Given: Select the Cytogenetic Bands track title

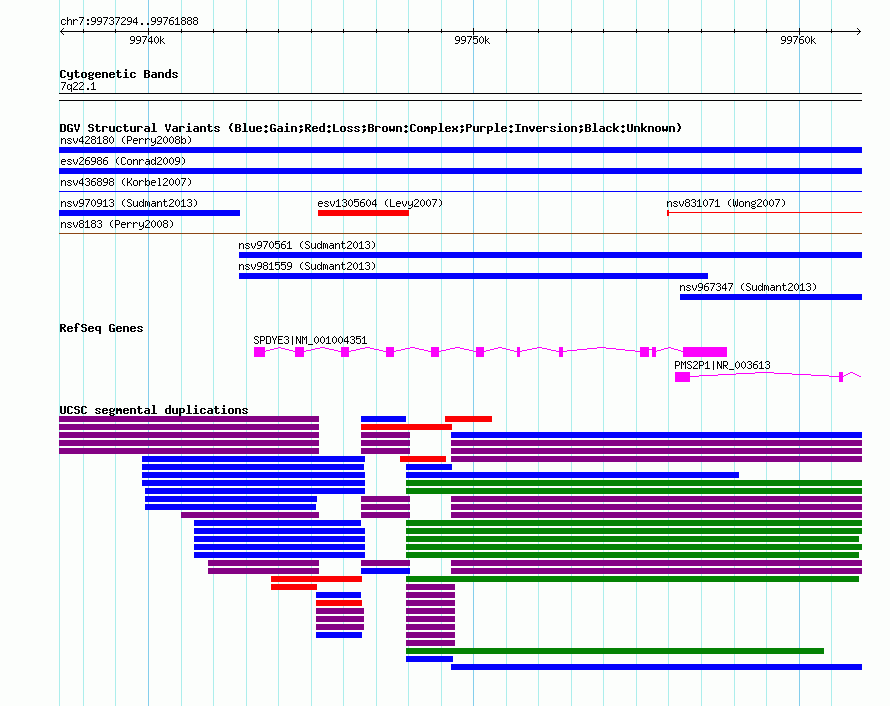Looking at the screenshot, I should (119, 74).
